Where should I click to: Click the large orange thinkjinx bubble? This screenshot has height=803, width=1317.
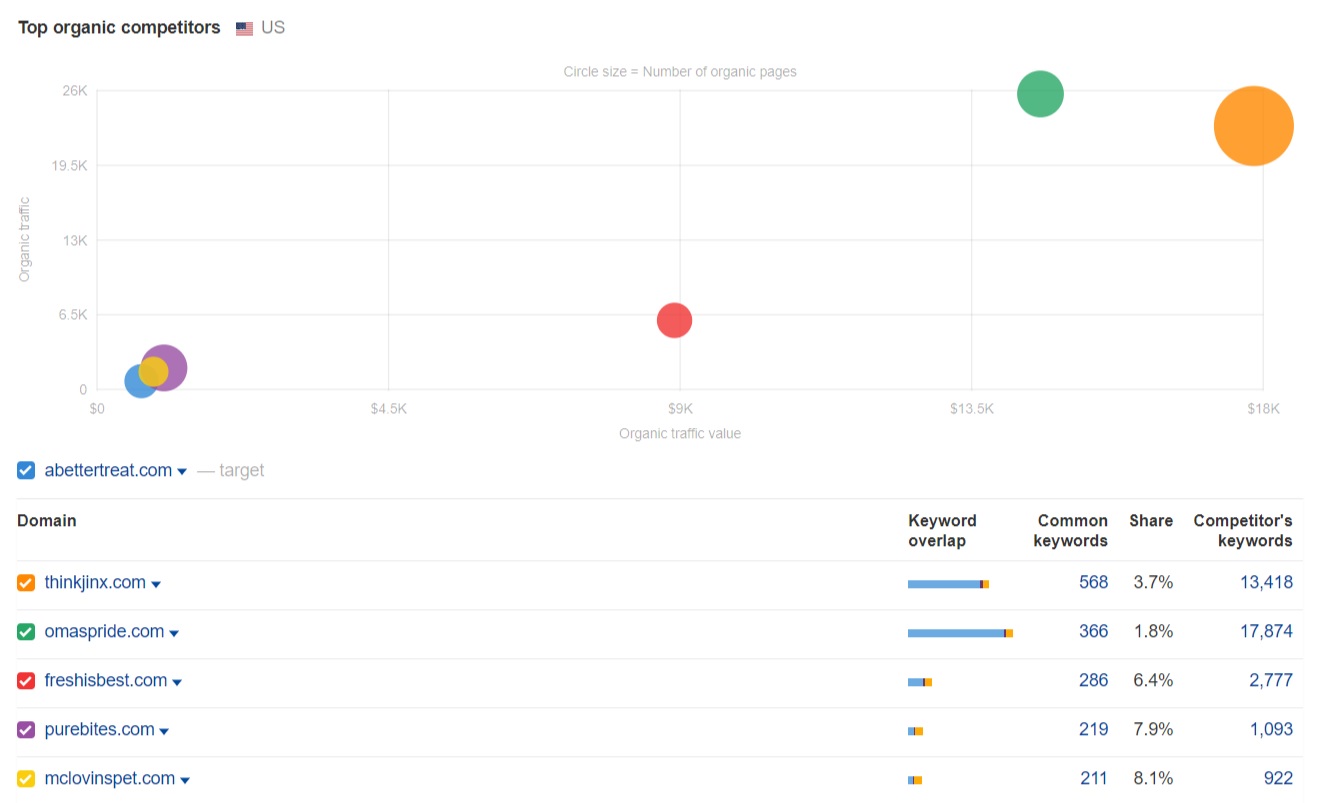click(x=1253, y=126)
